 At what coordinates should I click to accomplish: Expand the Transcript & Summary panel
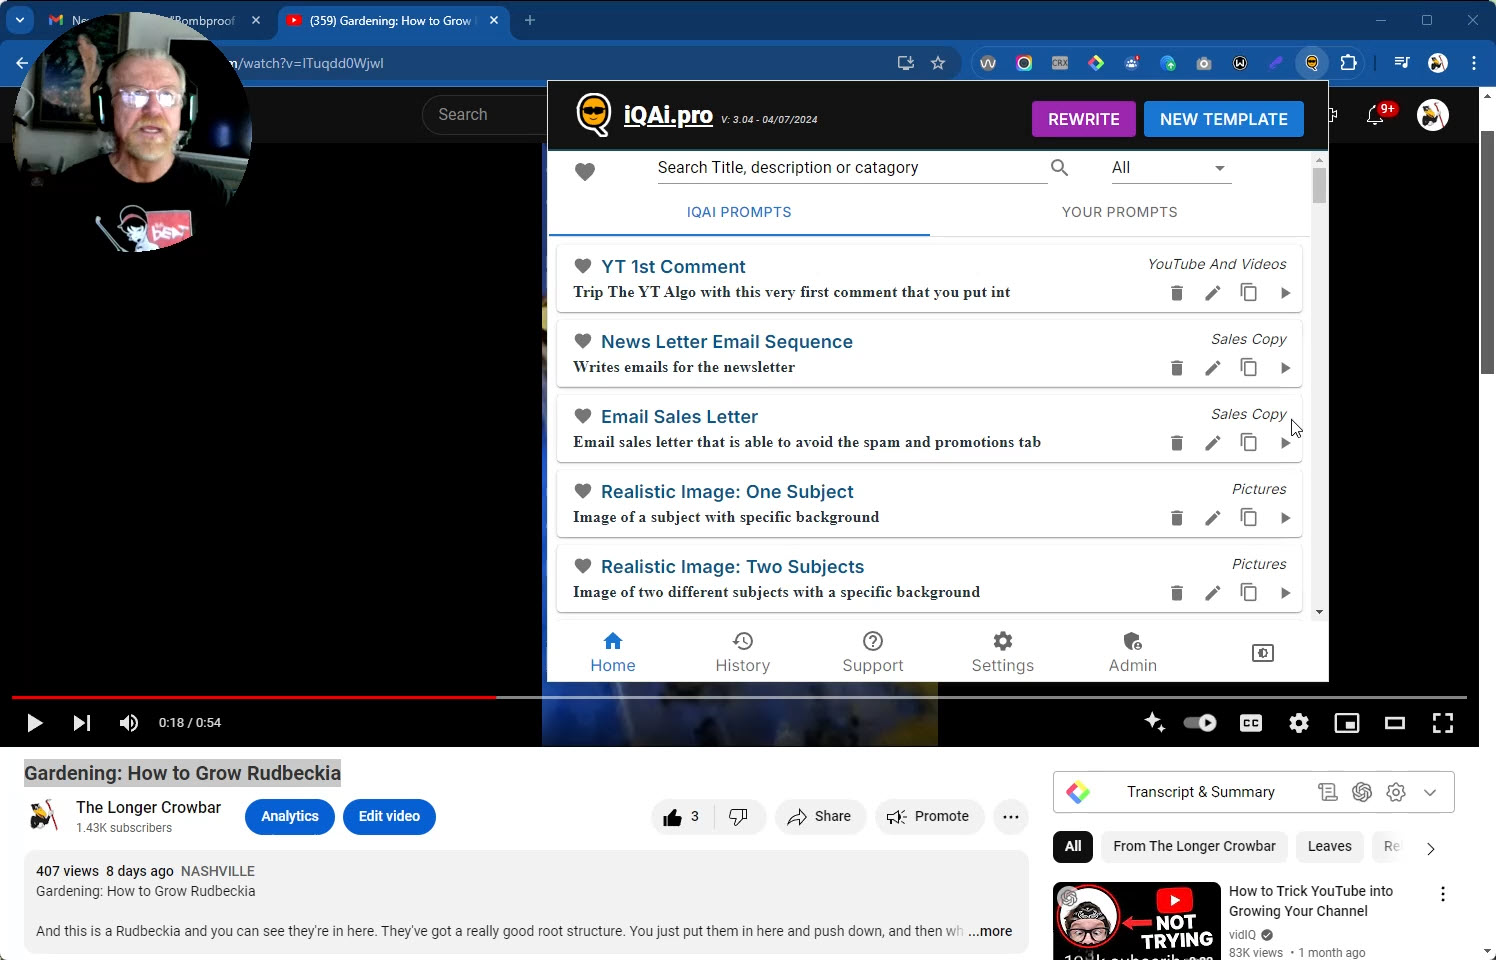coord(1430,793)
